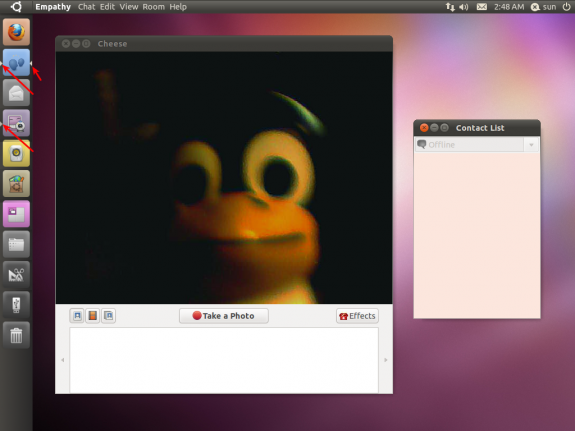Click the empty photo thumbnail strip
Viewport: 575px width, 431px height.
click(224, 360)
